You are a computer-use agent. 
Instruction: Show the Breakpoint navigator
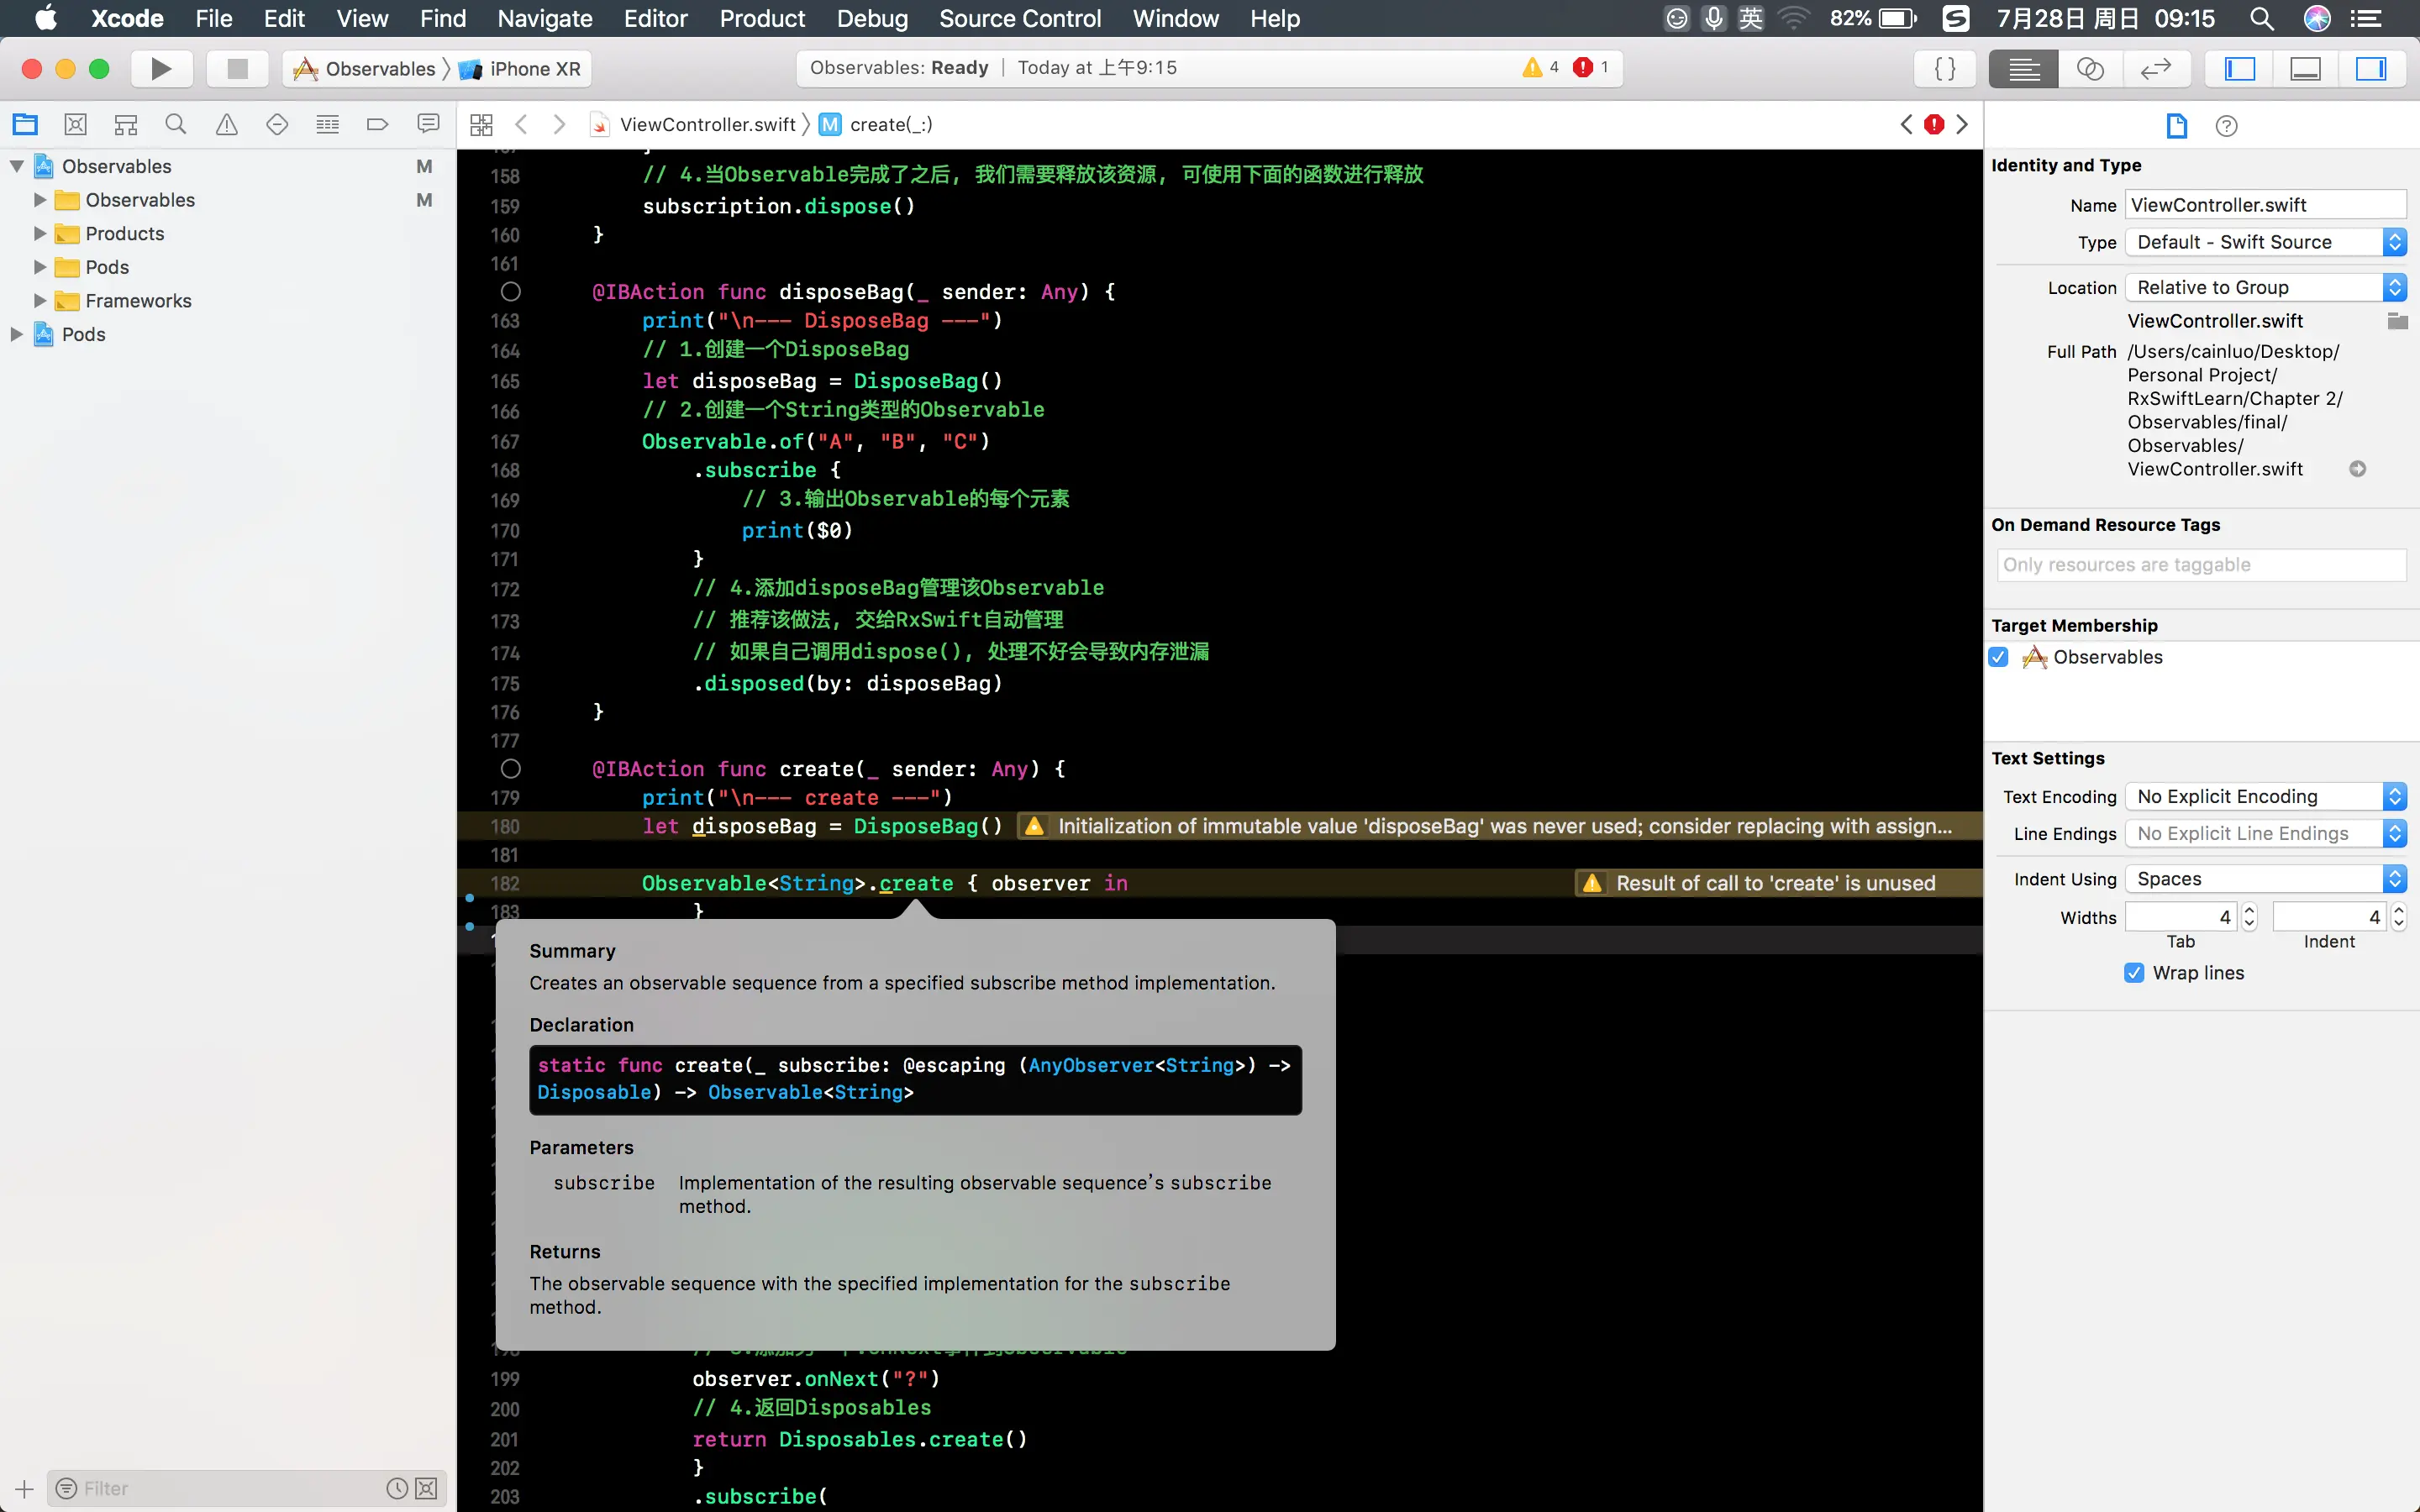tap(377, 125)
